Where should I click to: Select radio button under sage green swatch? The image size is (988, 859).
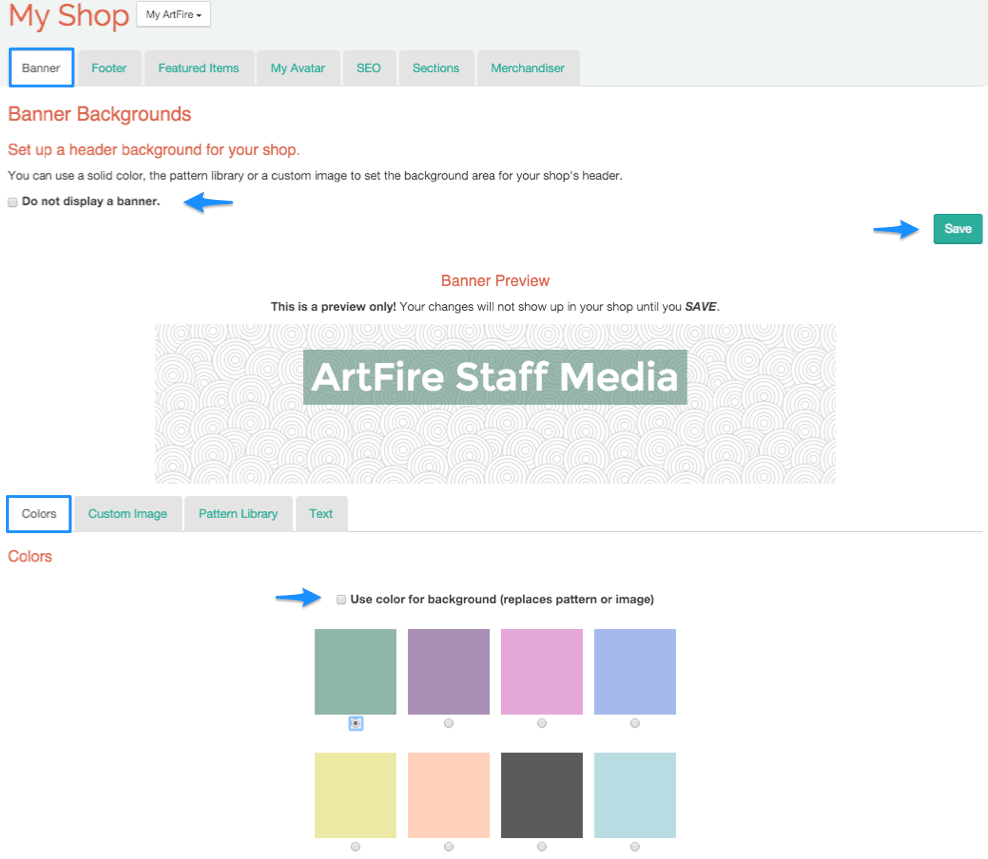pos(355,724)
